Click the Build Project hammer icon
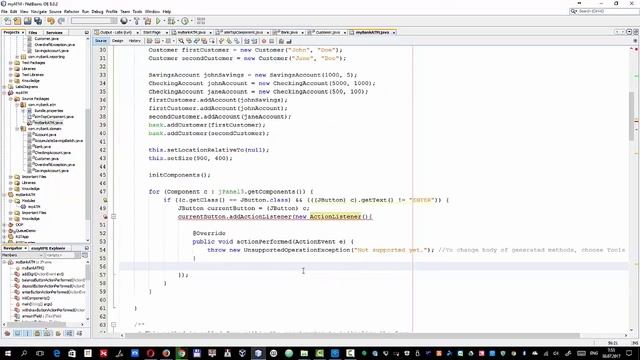640x360 pixels. point(136,21)
